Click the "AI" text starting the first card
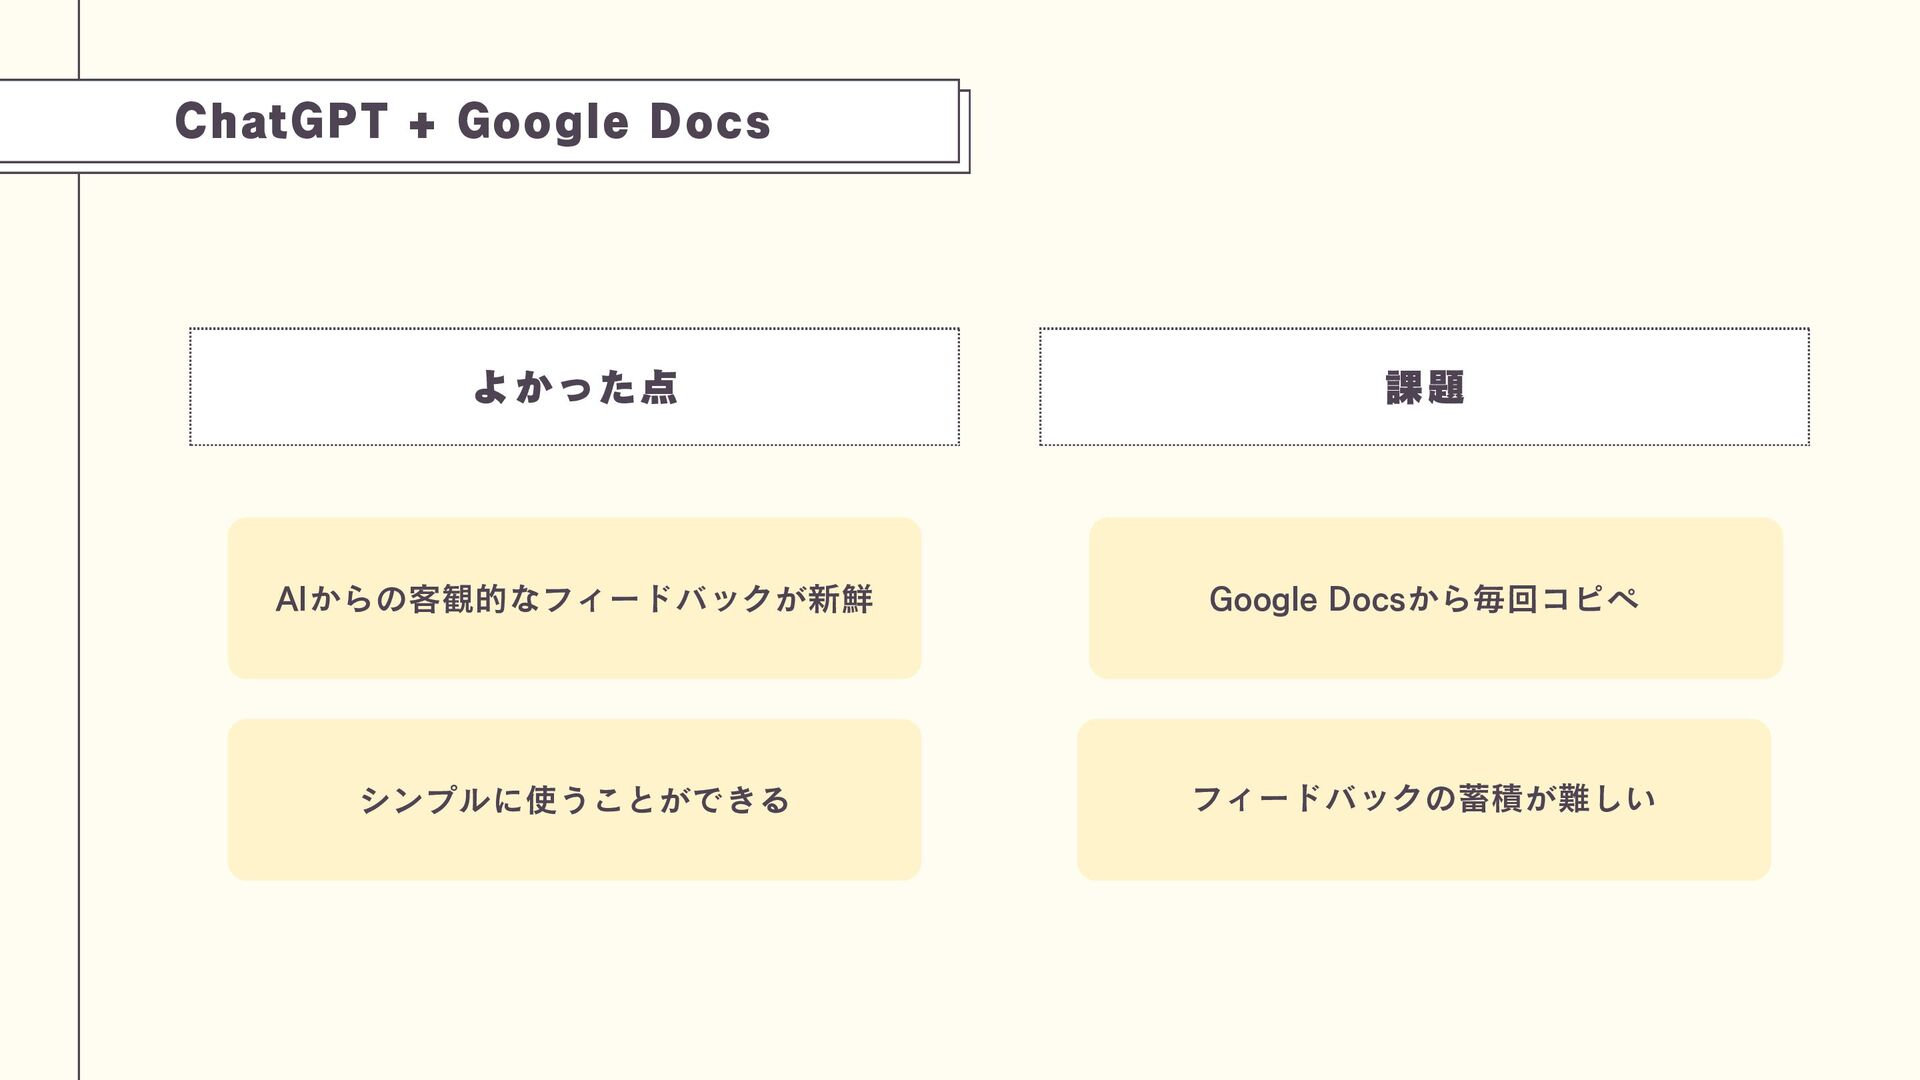The image size is (1920, 1080). [x=290, y=599]
